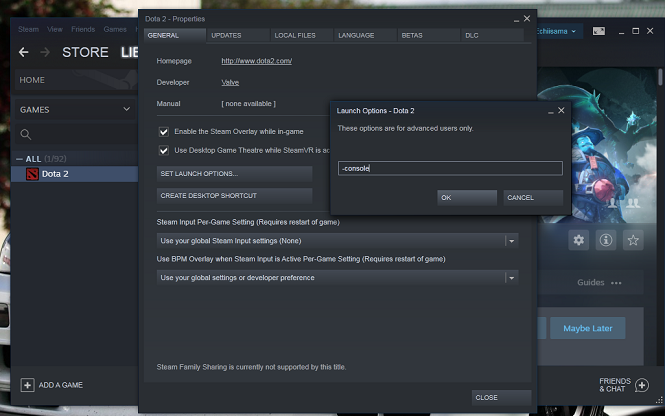Open the BPM Overlay setting dropdown
This screenshot has height=416, width=665.
(x=338, y=278)
